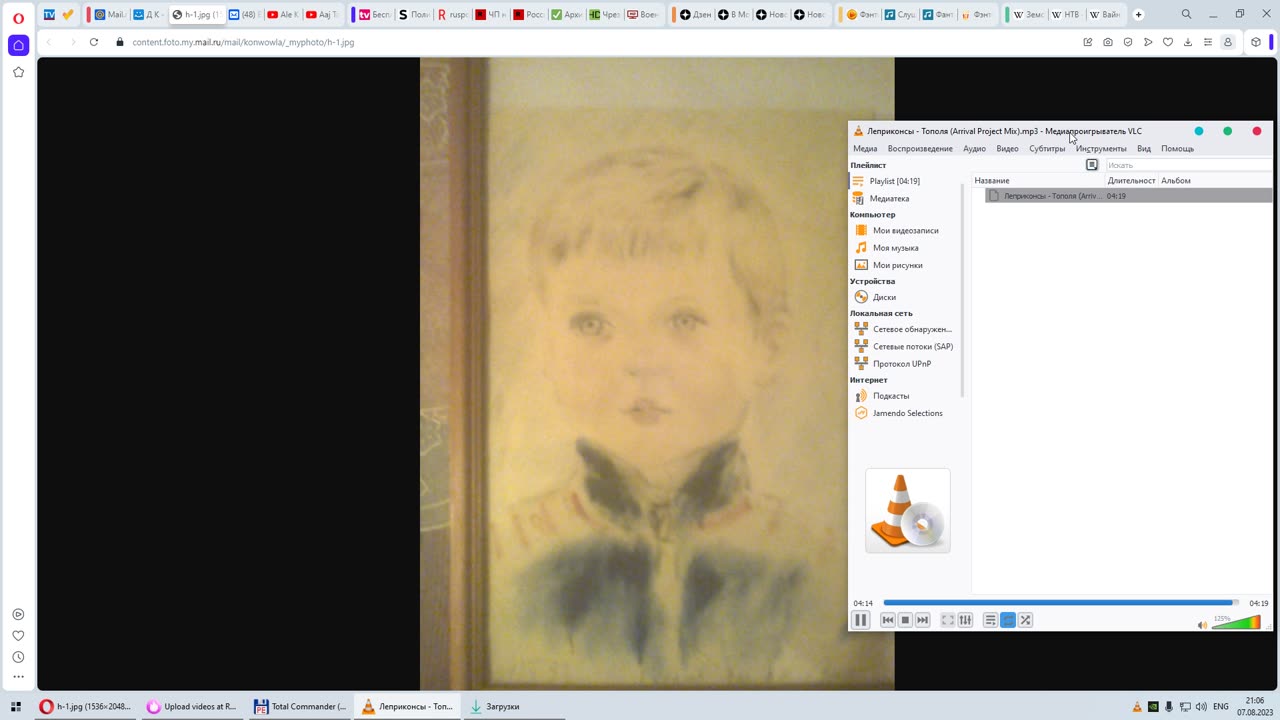
Task: Toggle shuffle (random) playback in VLC
Action: pyautogui.click(x=1025, y=620)
